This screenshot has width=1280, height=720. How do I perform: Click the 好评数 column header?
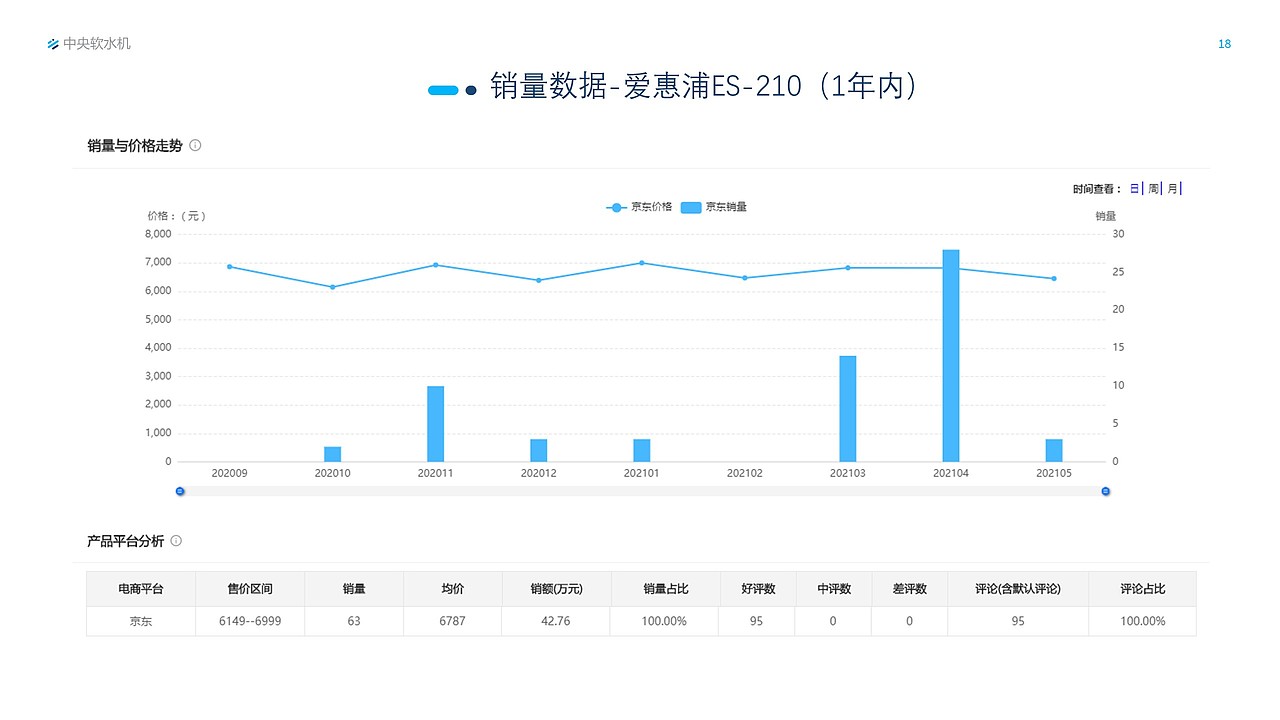758,589
